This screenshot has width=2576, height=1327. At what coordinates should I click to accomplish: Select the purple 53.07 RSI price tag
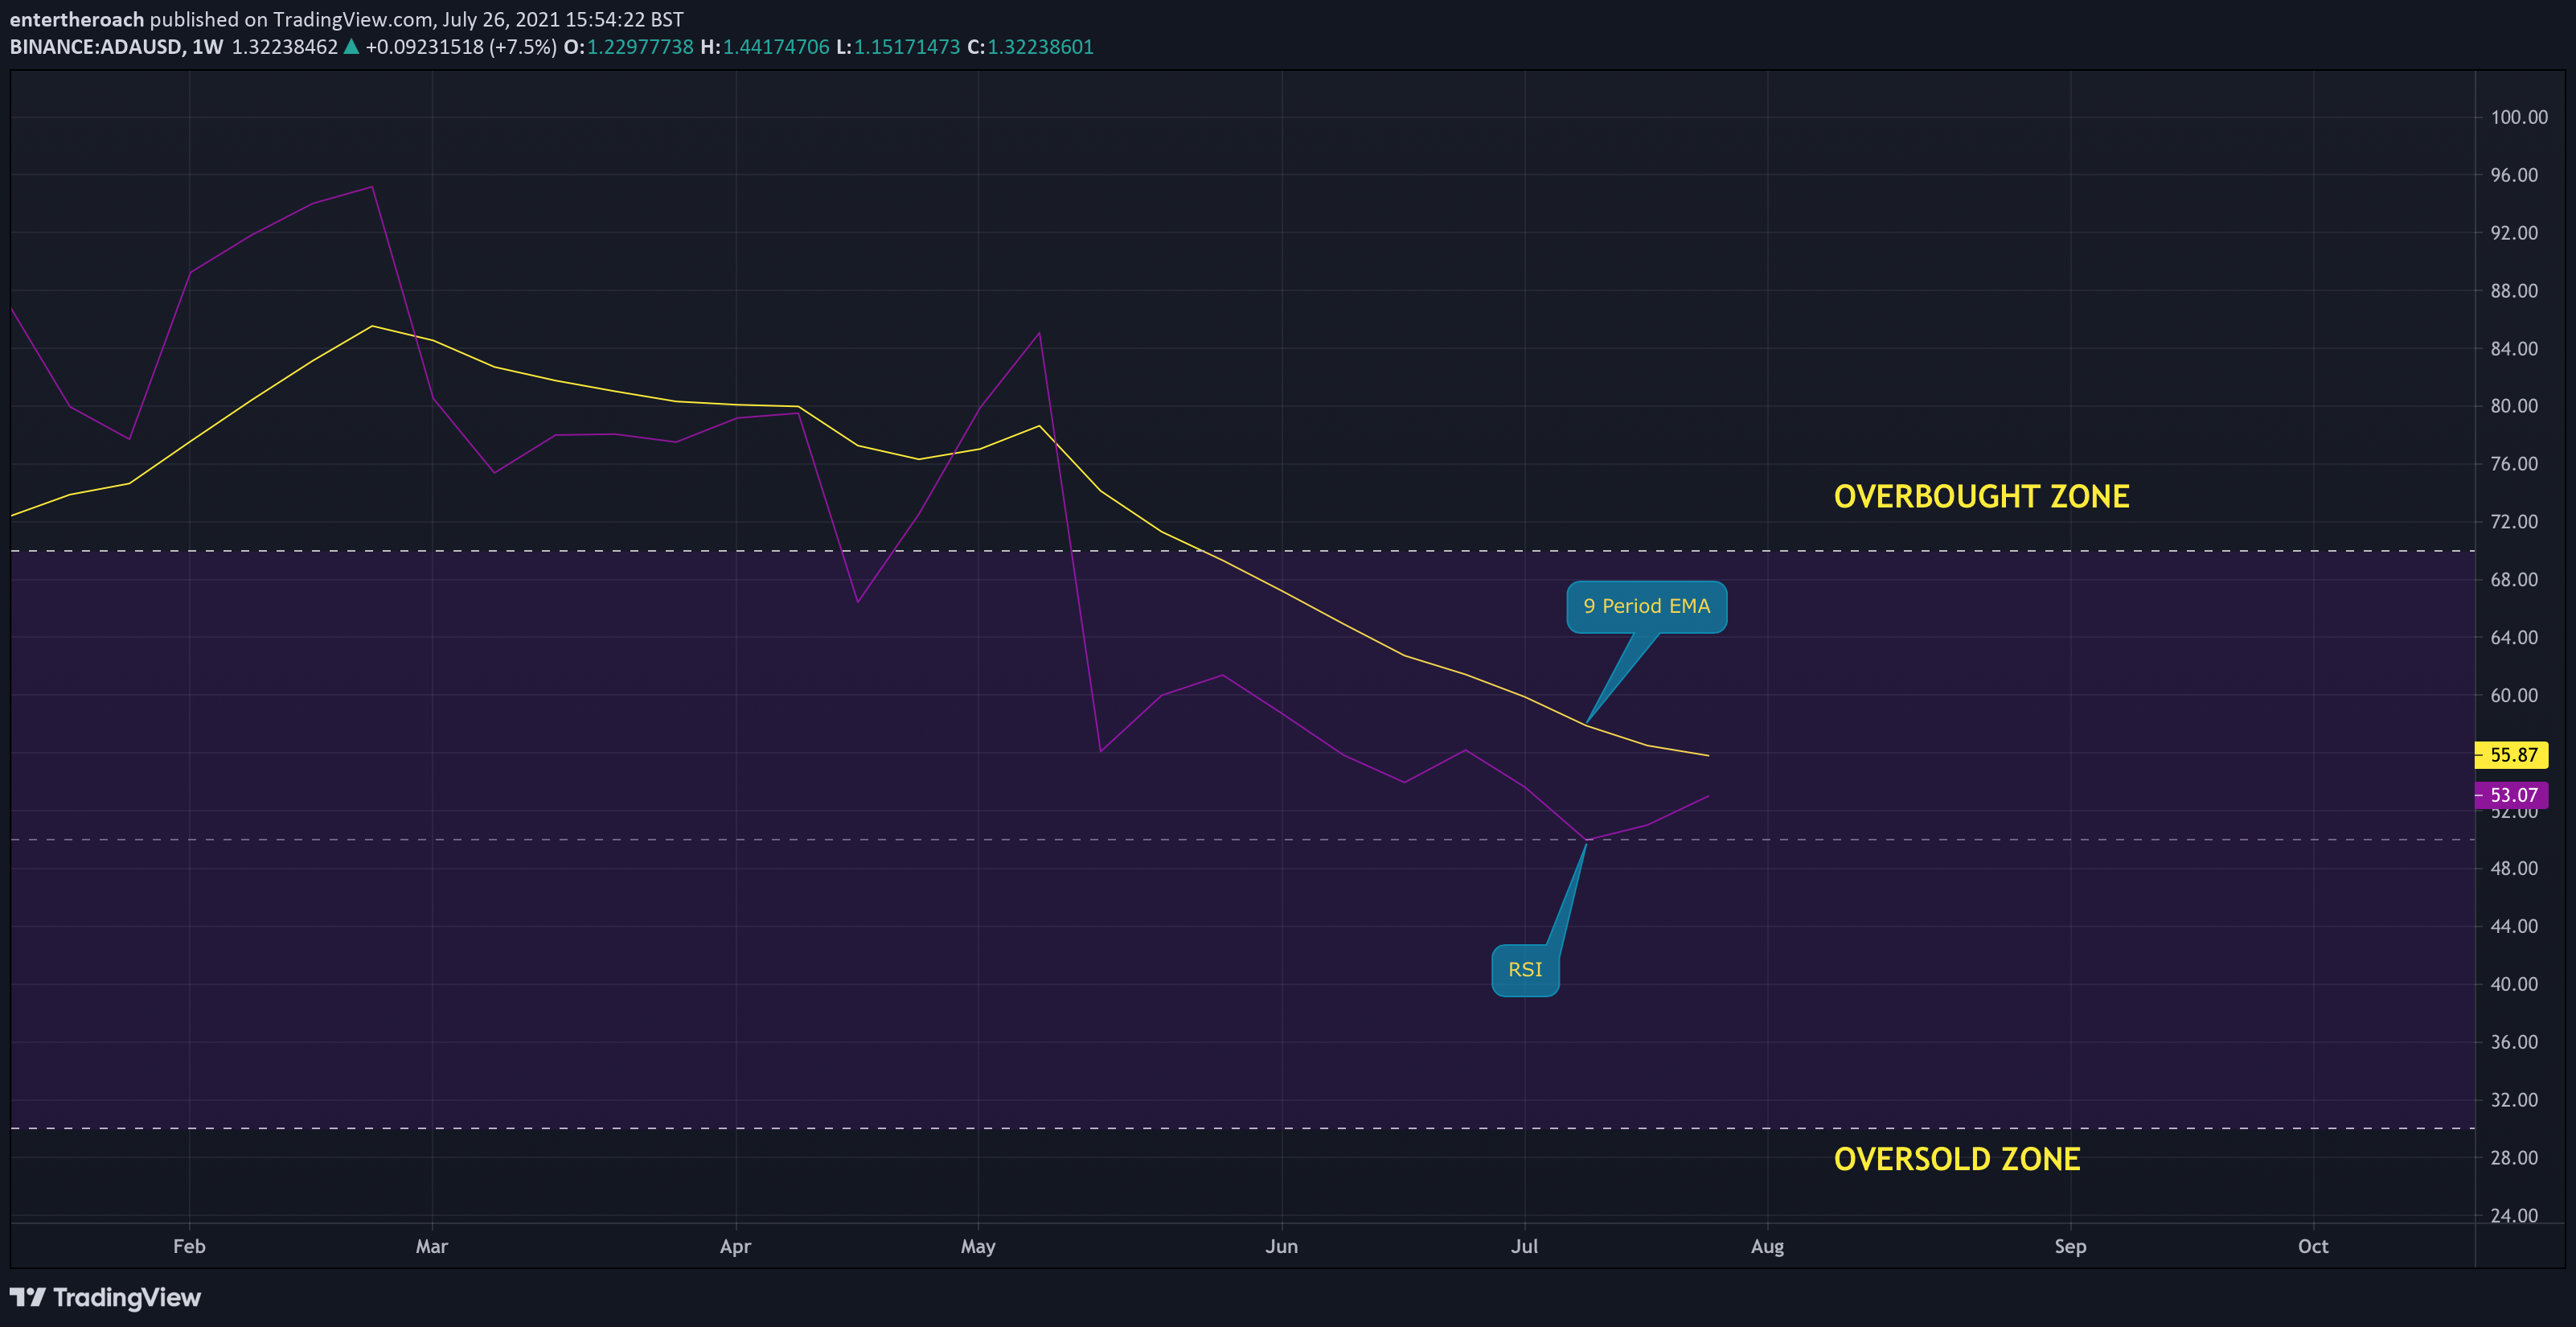pyautogui.click(x=2511, y=795)
